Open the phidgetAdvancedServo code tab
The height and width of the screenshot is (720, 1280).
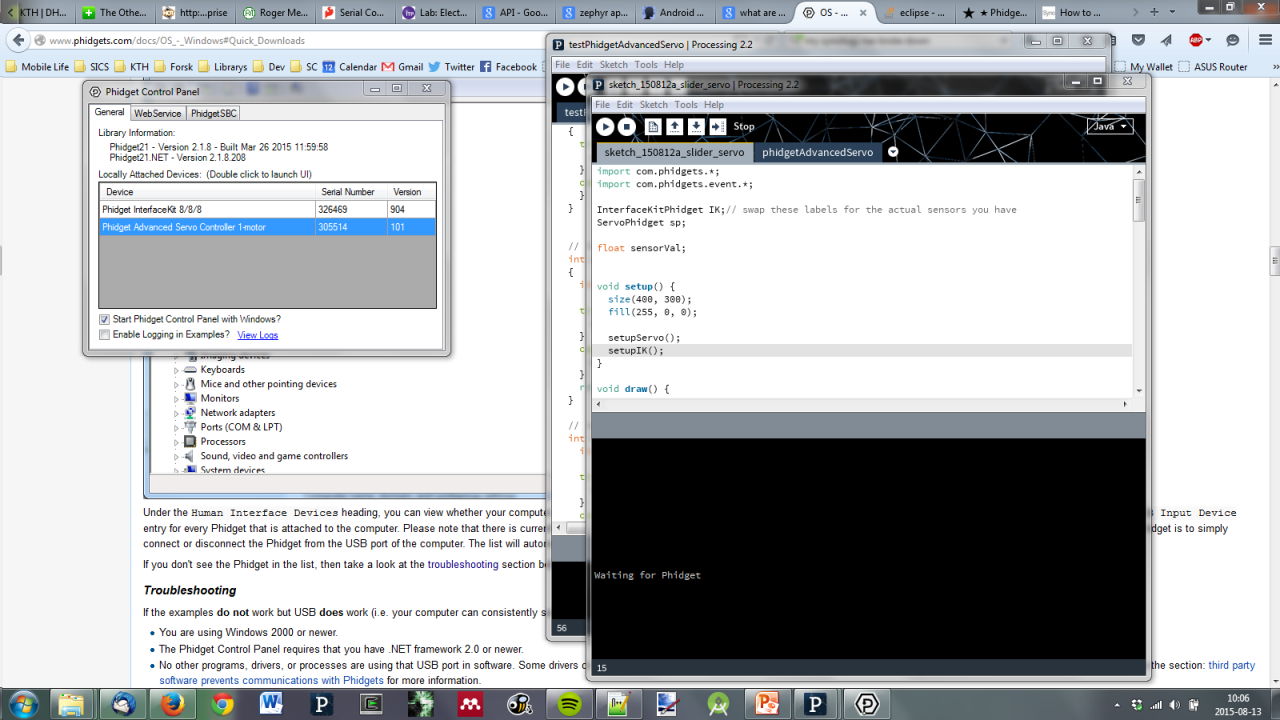pyautogui.click(x=817, y=153)
